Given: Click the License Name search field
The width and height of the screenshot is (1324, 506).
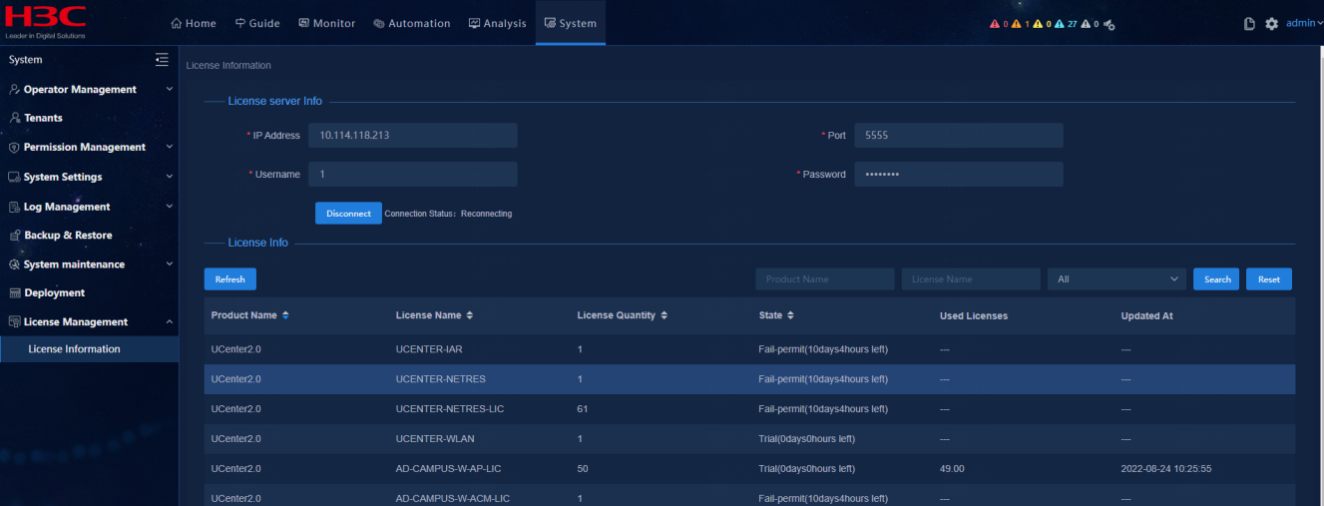Looking at the screenshot, I should coord(971,279).
